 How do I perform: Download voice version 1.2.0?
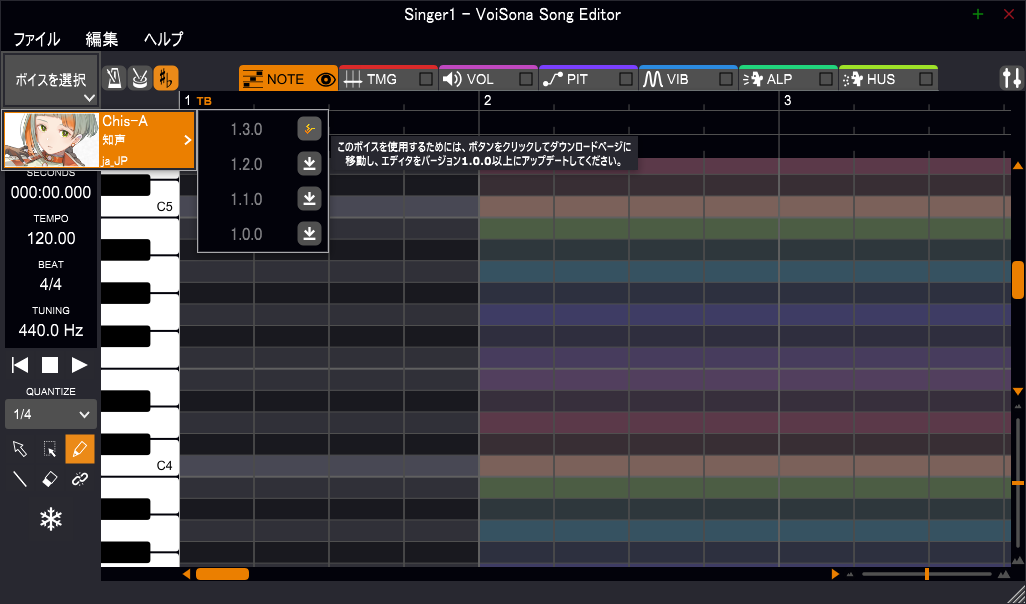(310, 164)
